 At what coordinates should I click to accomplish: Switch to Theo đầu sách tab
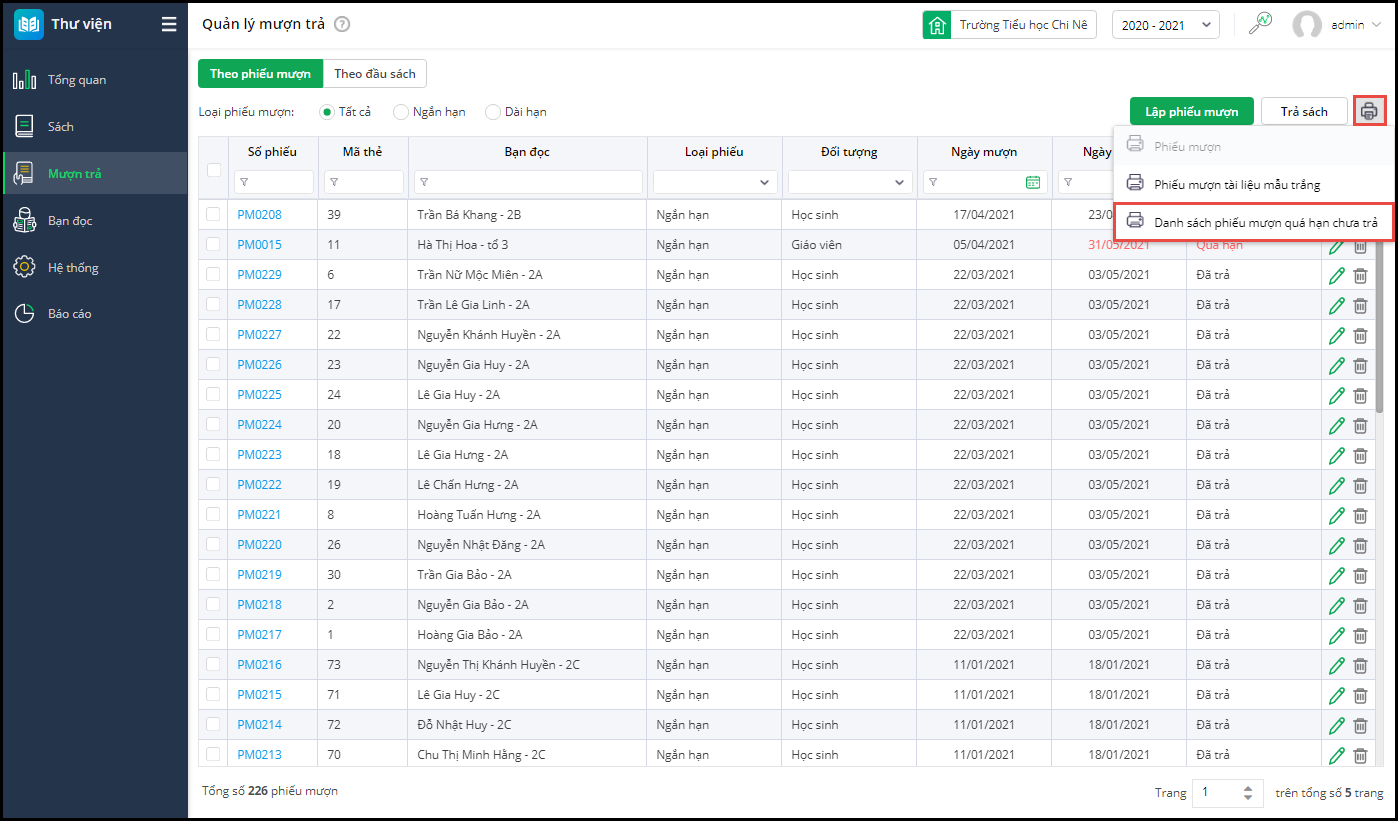[x=375, y=74]
